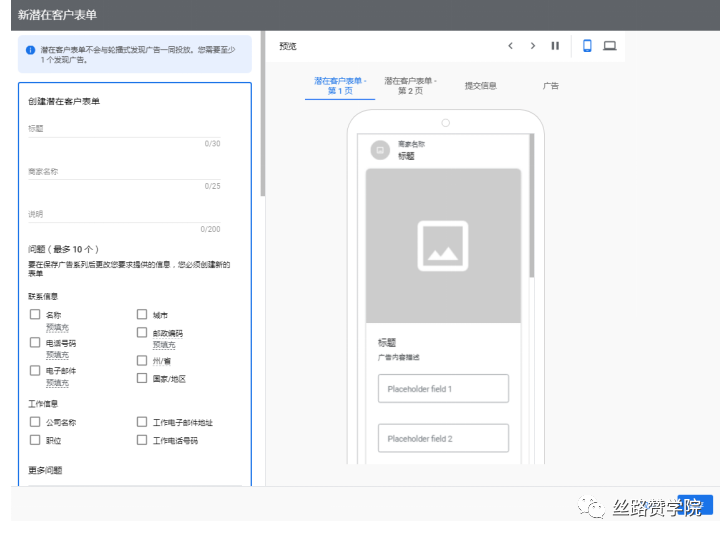This screenshot has width=725, height=540.
Task: Click the blue info icon in notice
Action: coord(31,50)
